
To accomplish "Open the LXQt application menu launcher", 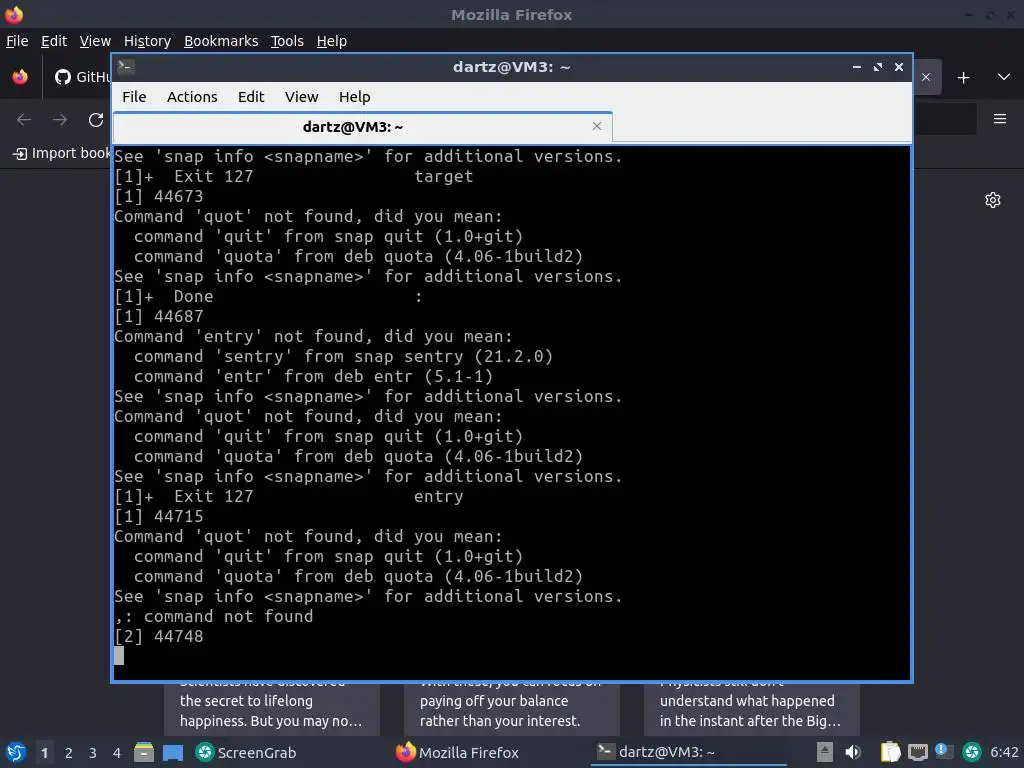I will coord(15,752).
